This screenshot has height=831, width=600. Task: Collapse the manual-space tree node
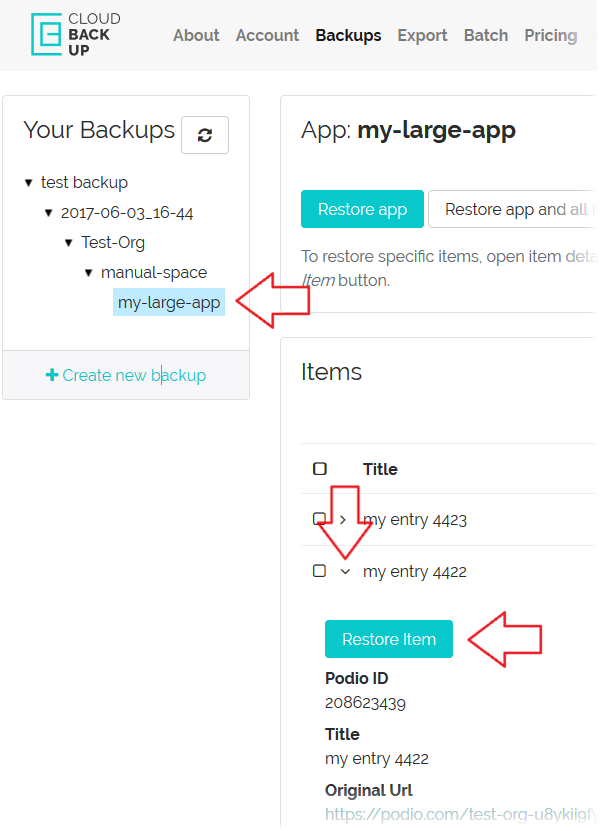click(89, 273)
